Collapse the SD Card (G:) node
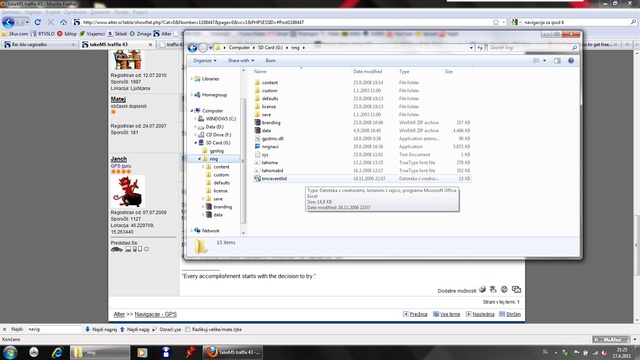 pos(196,143)
